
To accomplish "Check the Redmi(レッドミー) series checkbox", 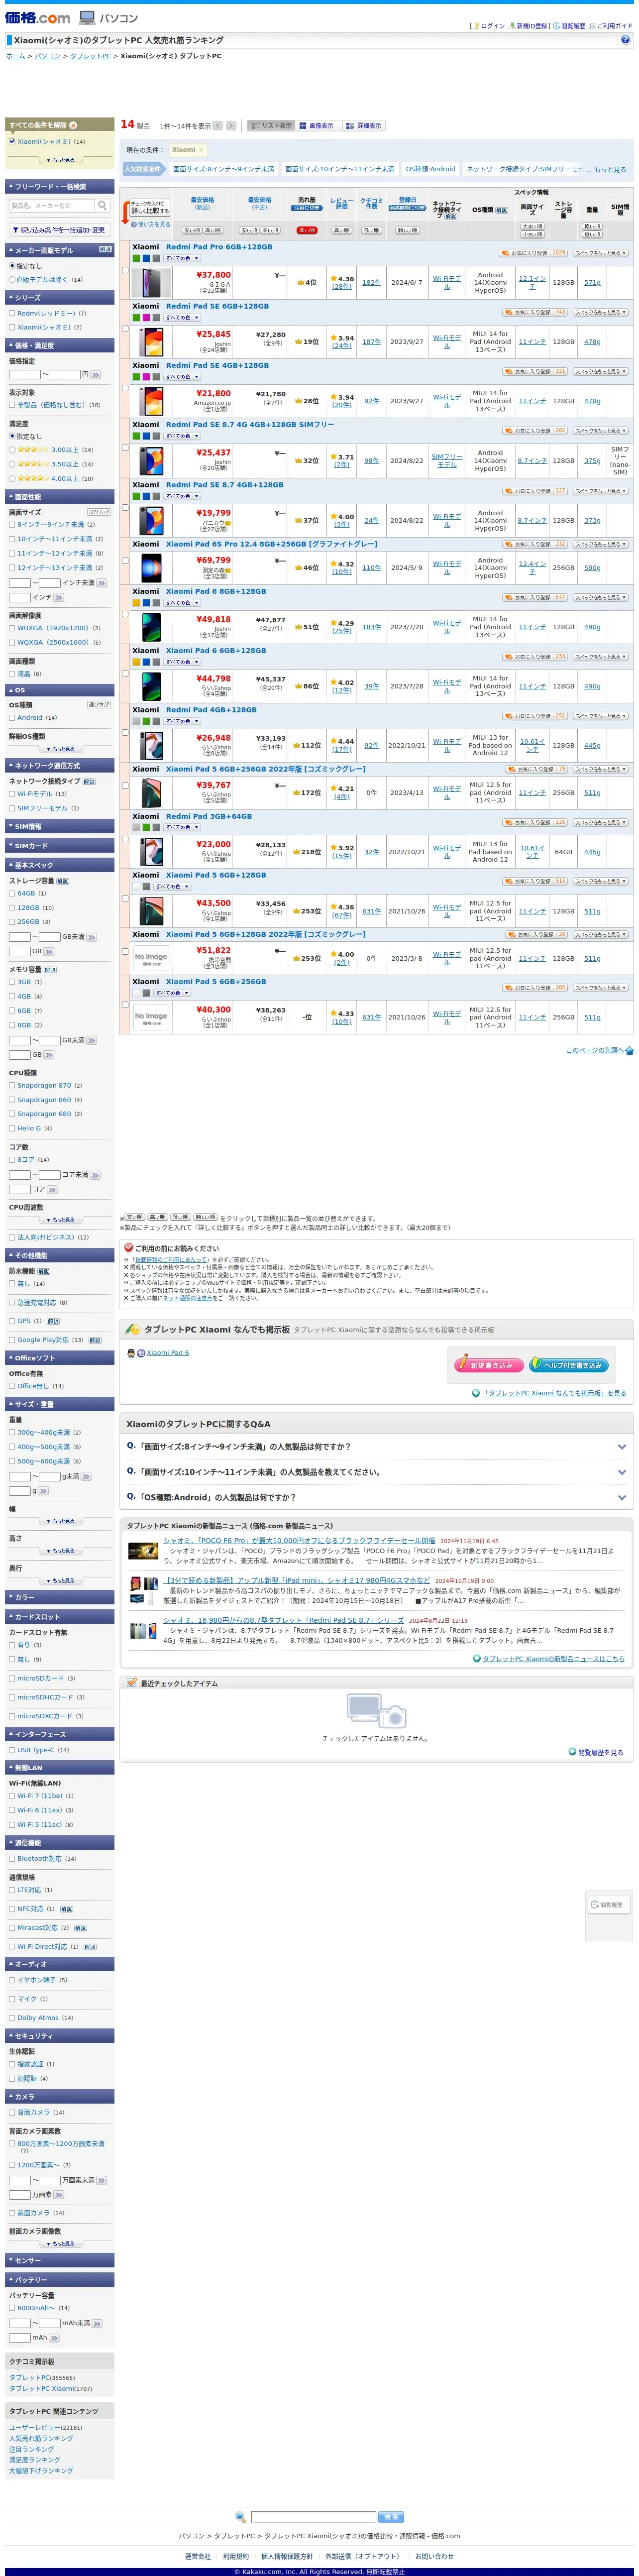I will click(x=12, y=313).
